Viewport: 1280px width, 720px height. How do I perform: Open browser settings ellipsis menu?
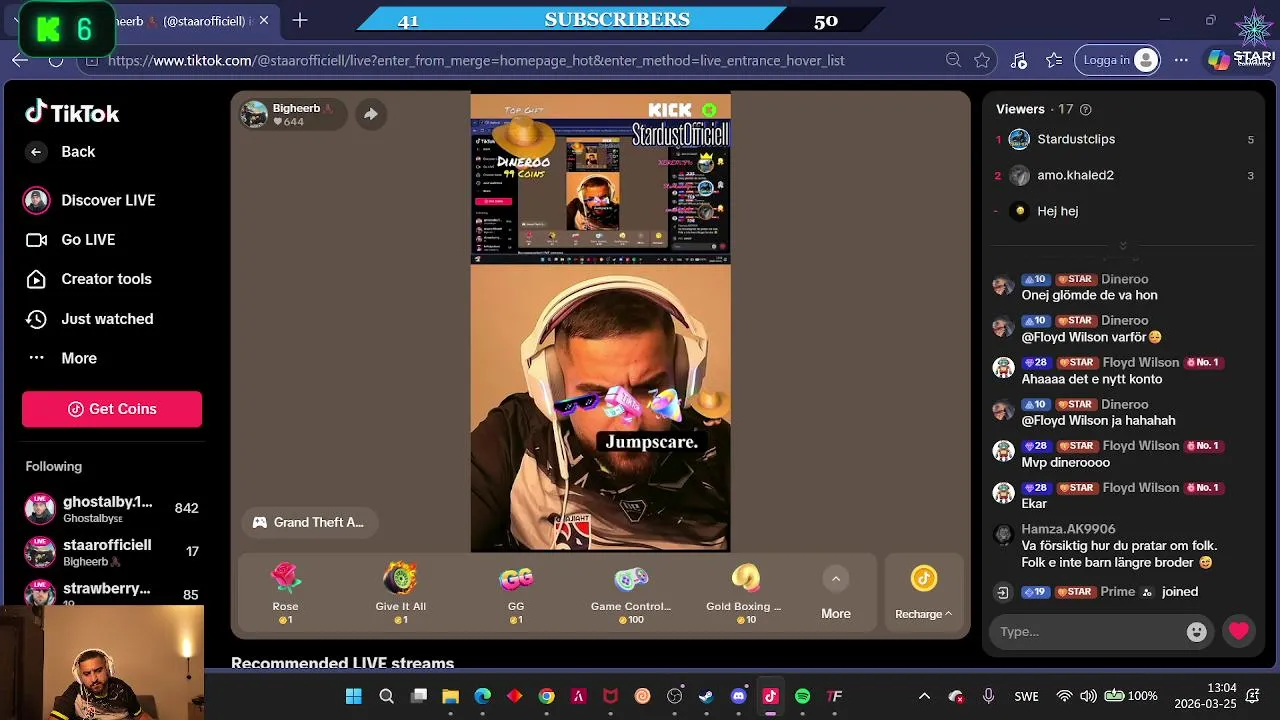tap(1181, 61)
